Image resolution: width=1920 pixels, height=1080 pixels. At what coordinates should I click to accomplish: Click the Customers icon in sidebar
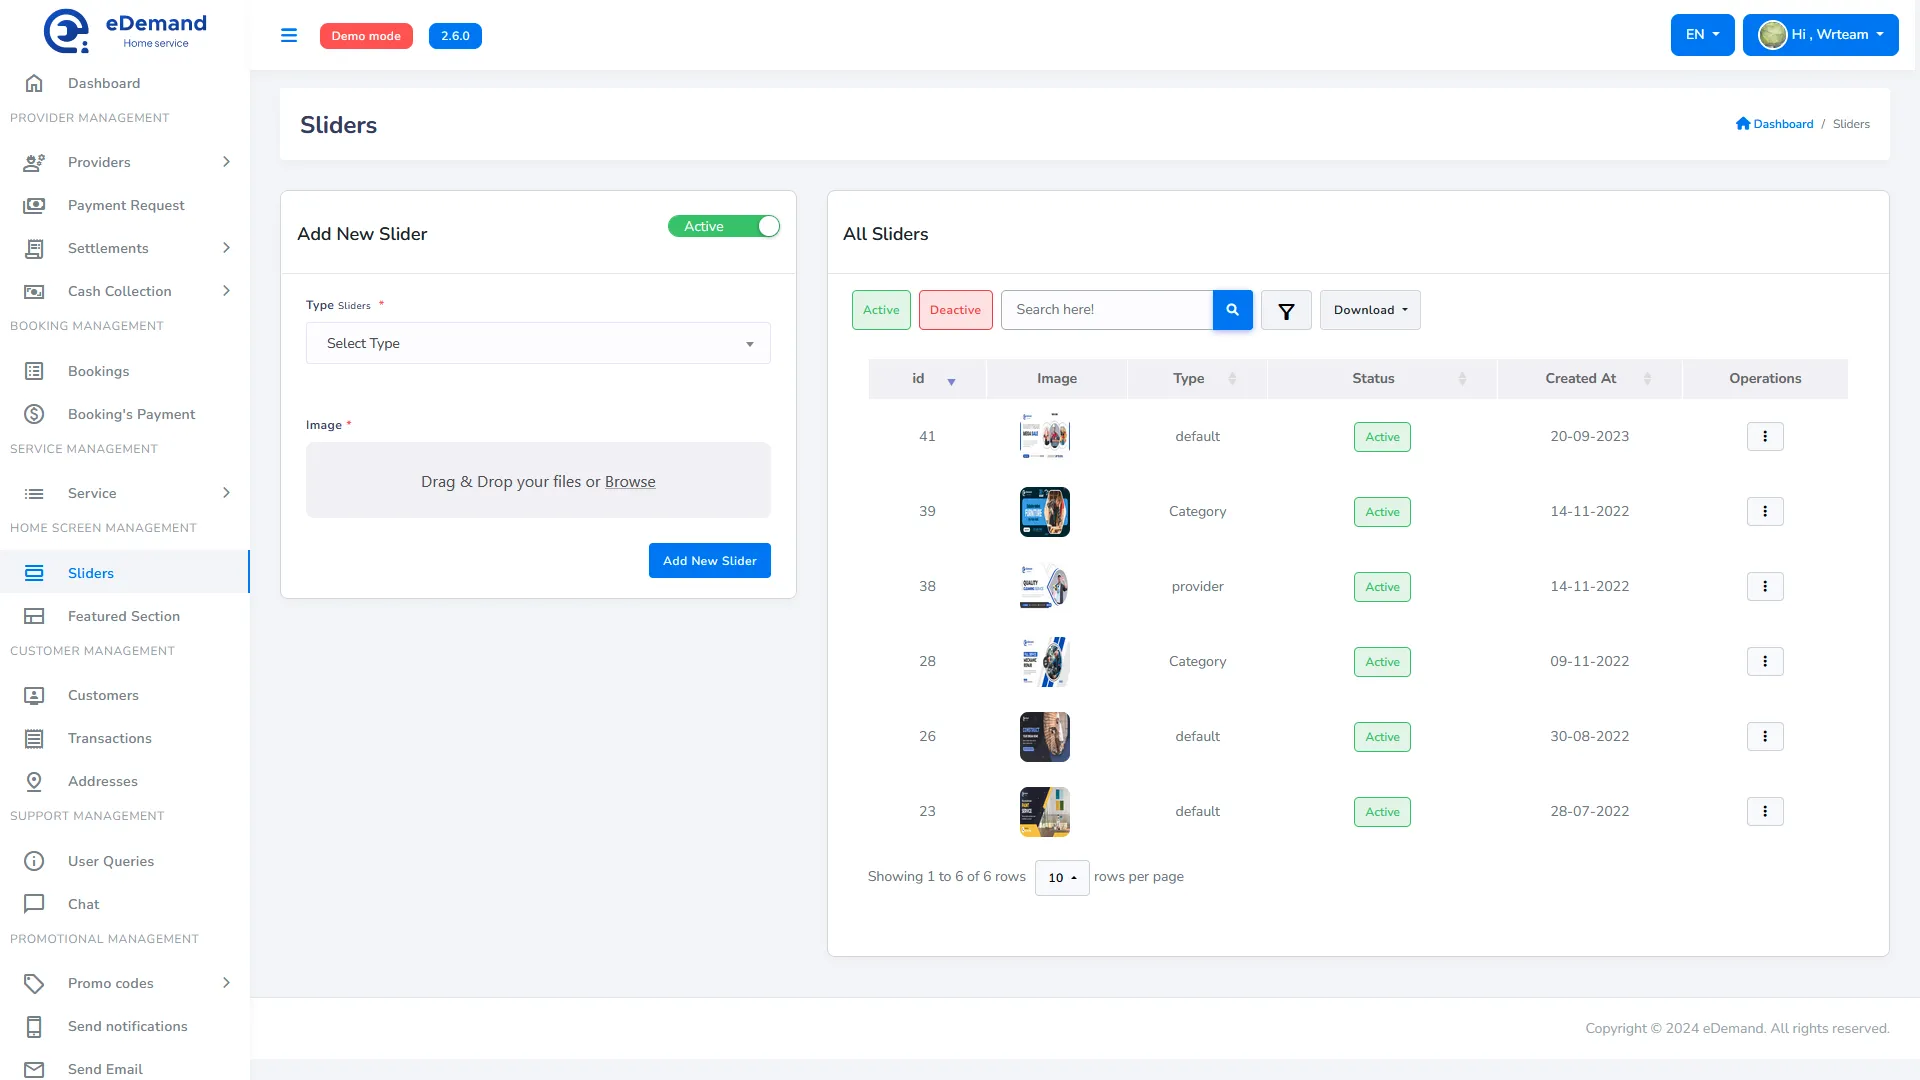pyautogui.click(x=34, y=695)
